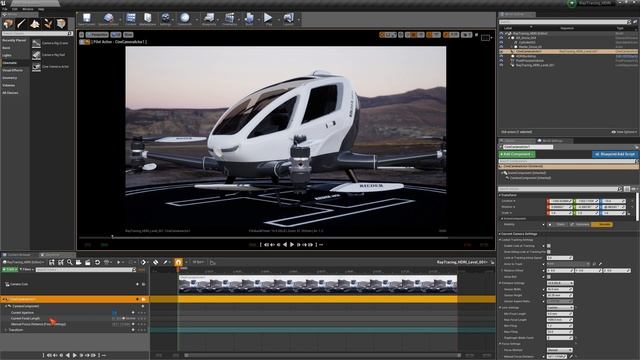Click the Camera Rig Crane actor icon
Image resolution: width=640 pixels, height=360 pixels.
[36, 43]
